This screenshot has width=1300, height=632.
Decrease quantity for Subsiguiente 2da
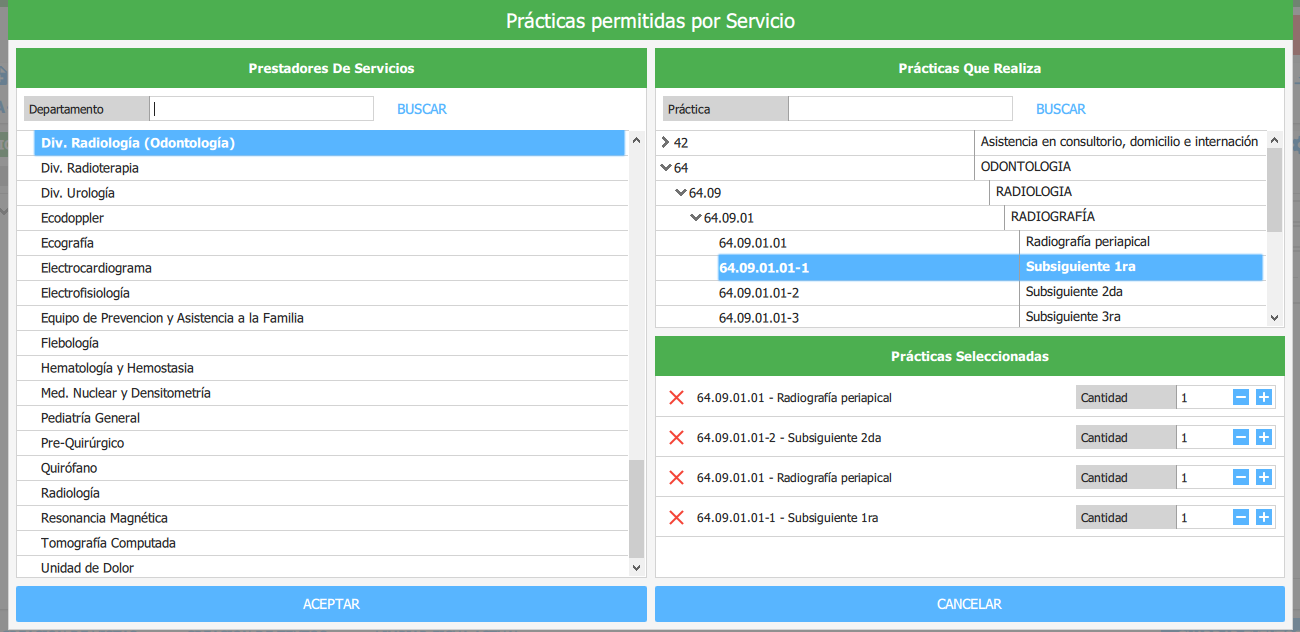(x=1241, y=438)
